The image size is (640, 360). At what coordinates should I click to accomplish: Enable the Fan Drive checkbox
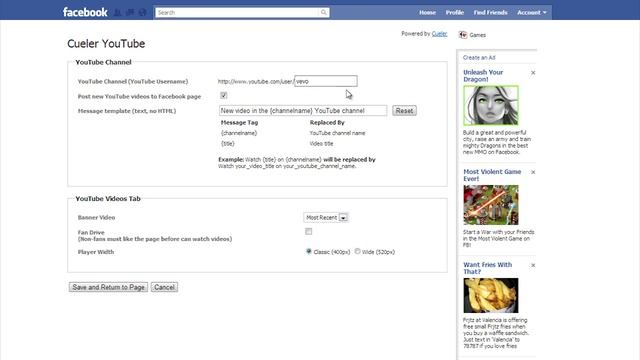(x=308, y=231)
